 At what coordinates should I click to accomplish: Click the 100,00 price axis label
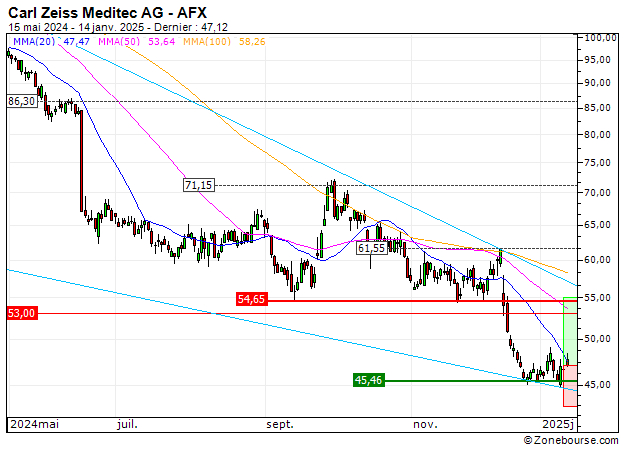point(601,38)
